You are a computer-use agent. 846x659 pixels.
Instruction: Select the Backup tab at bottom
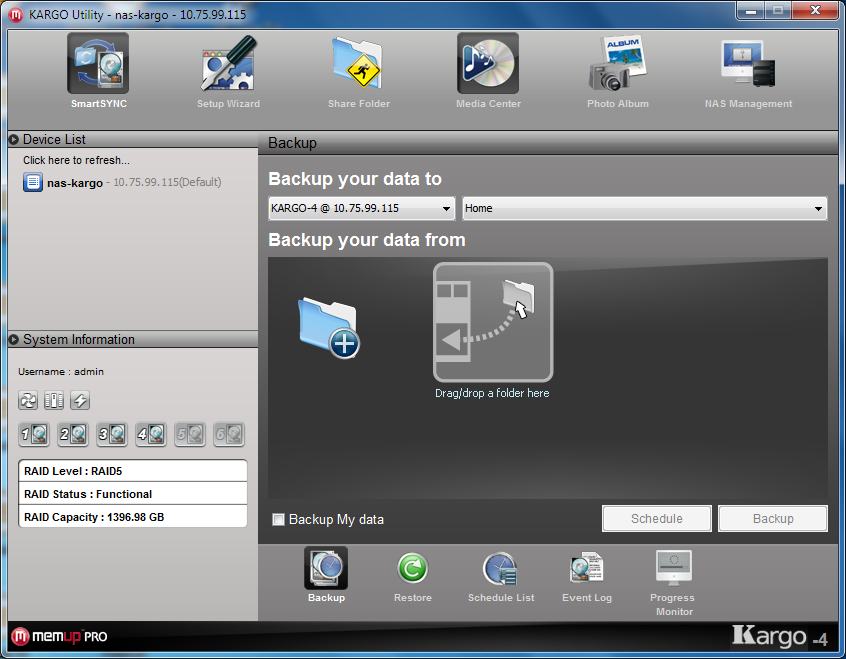tap(326, 575)
